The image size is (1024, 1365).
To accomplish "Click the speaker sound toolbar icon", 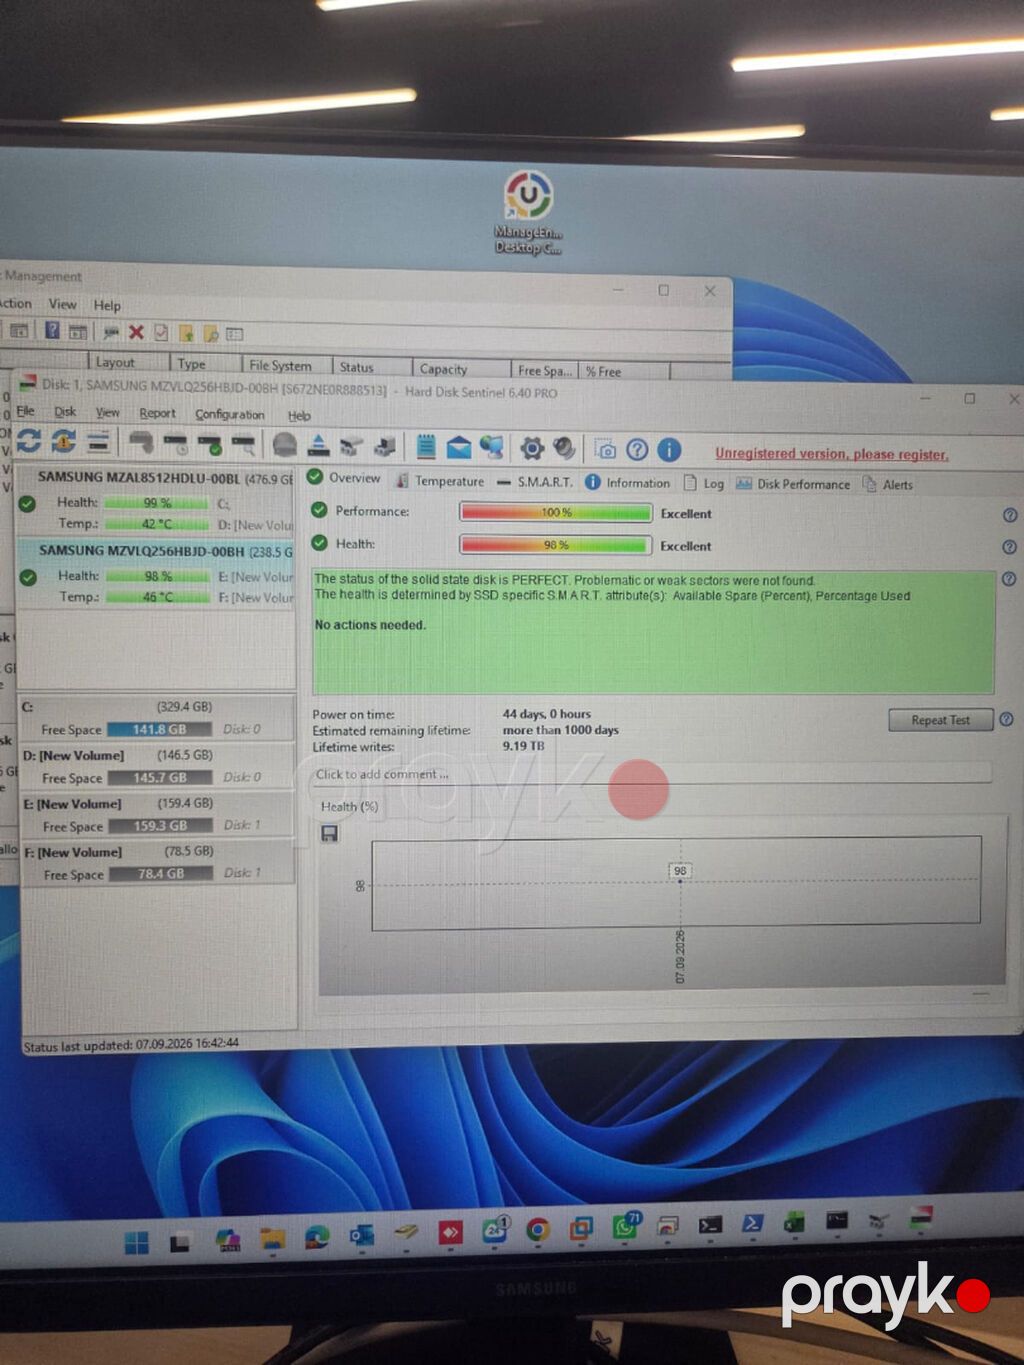I will [x=565, y=448].
